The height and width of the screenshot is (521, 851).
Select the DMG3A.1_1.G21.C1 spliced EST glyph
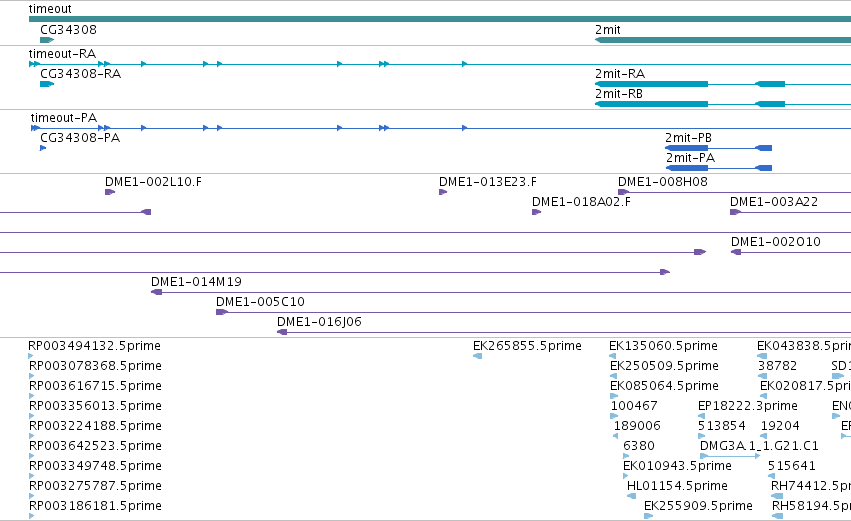[730, 456]
